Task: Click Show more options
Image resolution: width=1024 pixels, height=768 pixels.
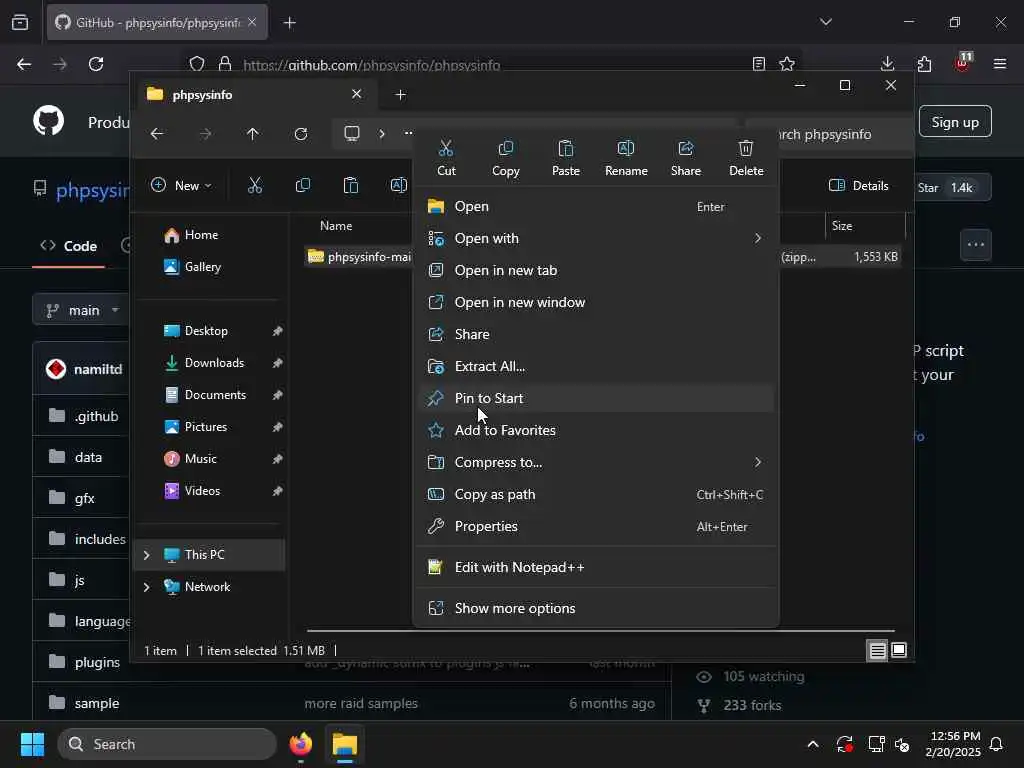Action: (596, 609)
